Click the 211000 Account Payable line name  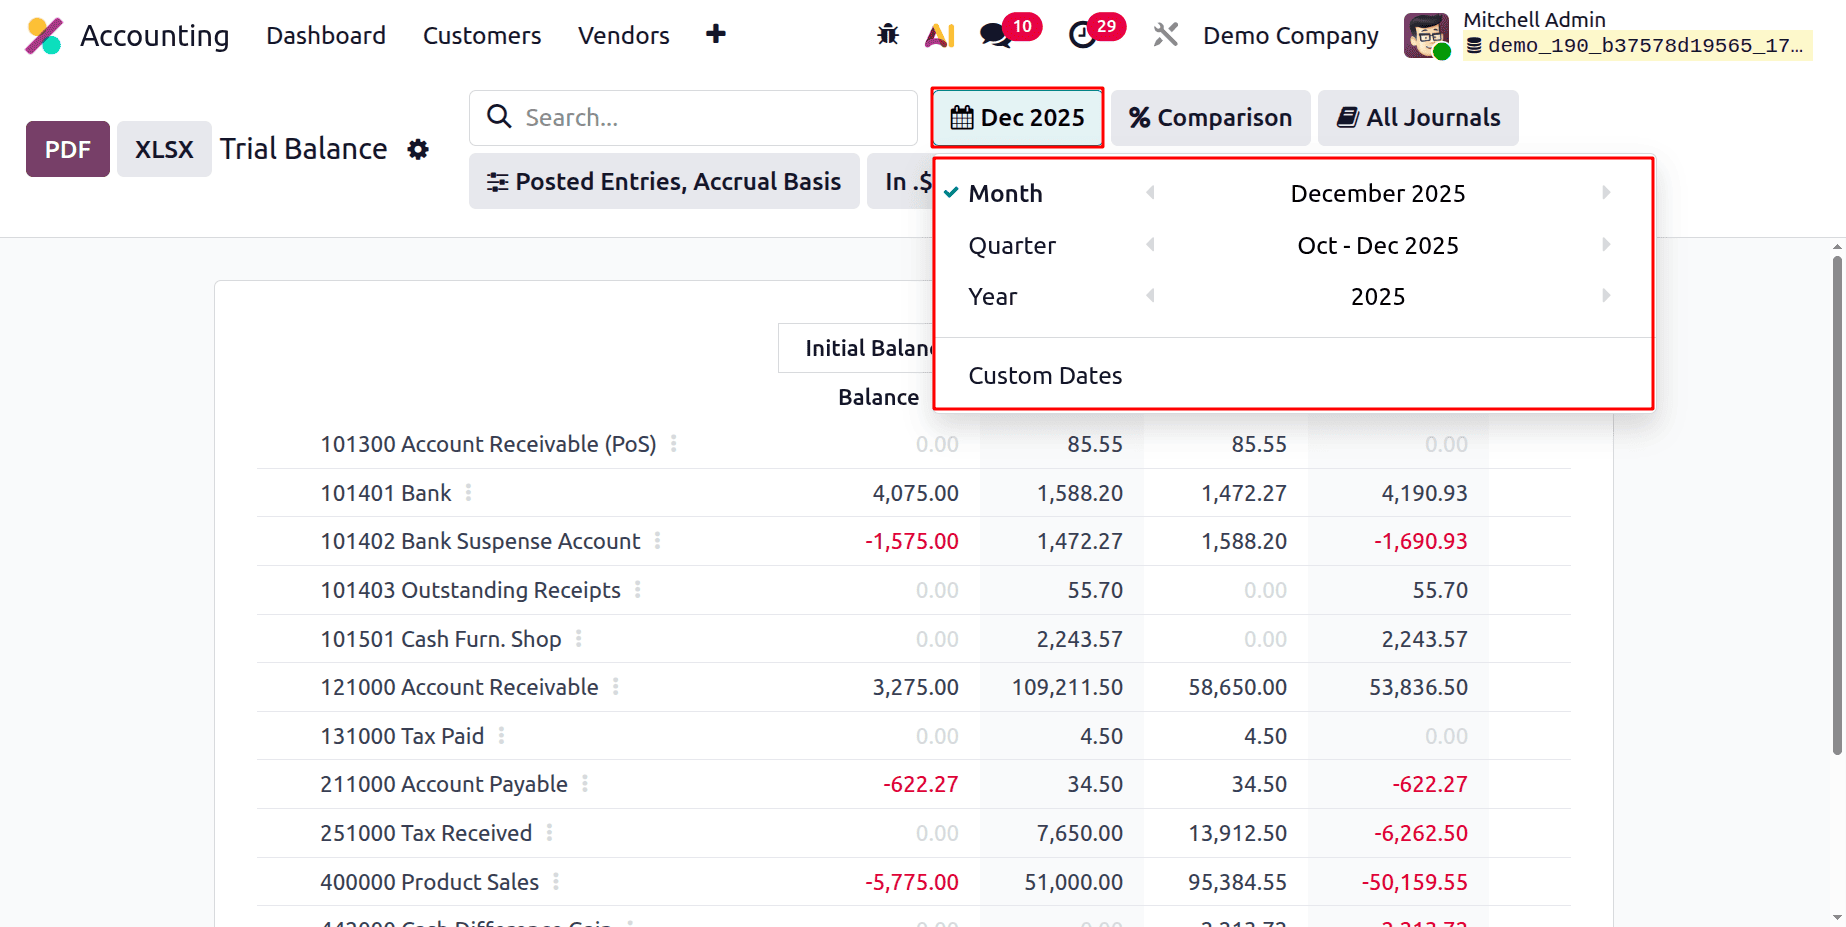[444, 784]
